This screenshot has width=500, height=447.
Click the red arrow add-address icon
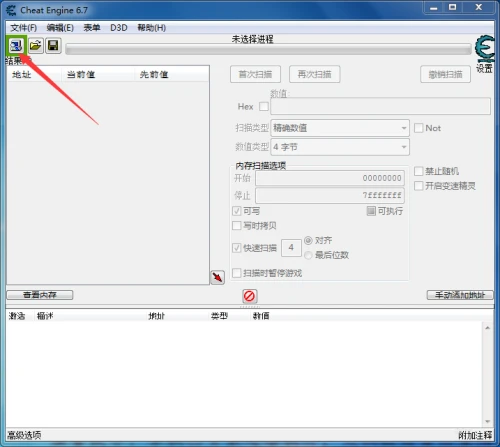(x=218, y=277)
